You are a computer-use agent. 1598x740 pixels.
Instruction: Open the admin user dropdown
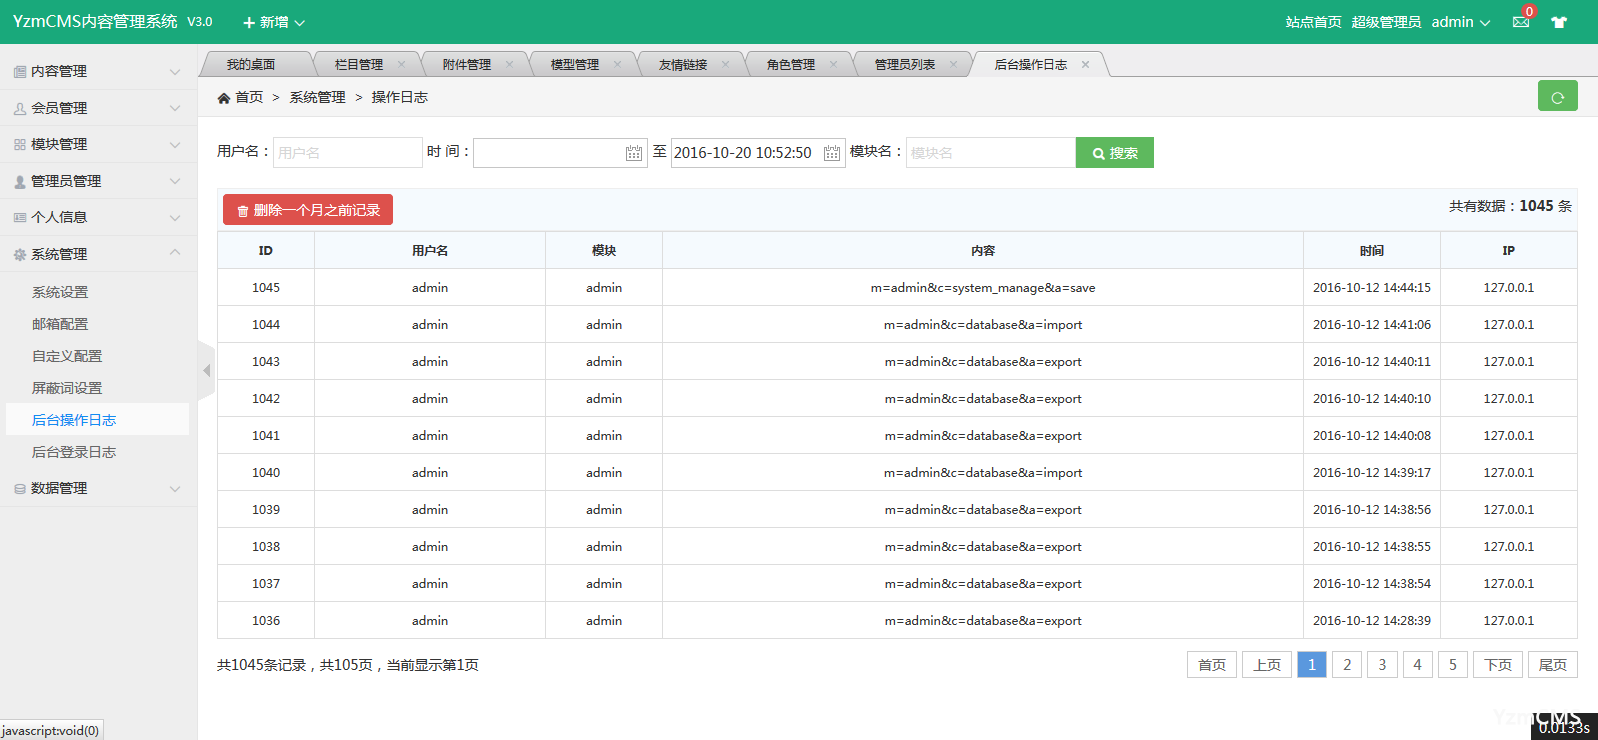pyautogui.click(x=1460, y=22)
